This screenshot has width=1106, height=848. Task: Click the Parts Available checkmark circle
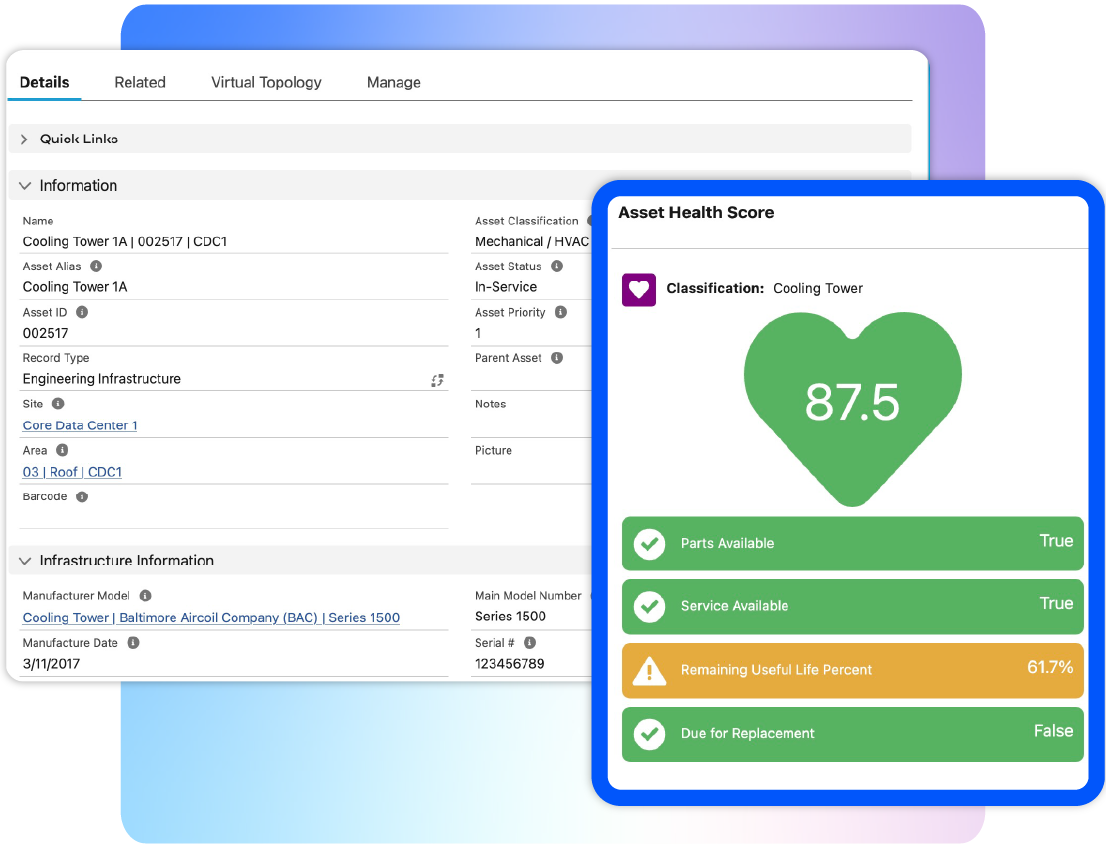click(649, 544)
